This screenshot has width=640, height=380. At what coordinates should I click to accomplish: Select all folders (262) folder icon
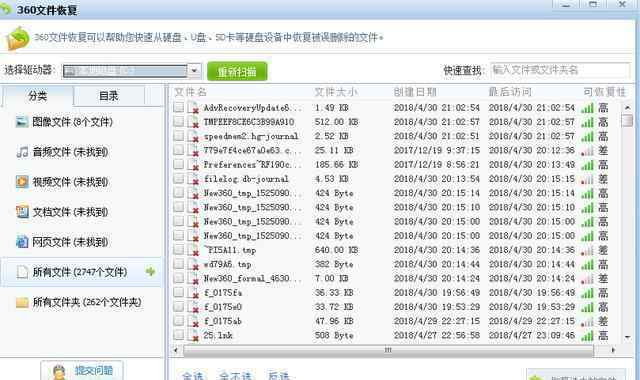coord(22,302)
